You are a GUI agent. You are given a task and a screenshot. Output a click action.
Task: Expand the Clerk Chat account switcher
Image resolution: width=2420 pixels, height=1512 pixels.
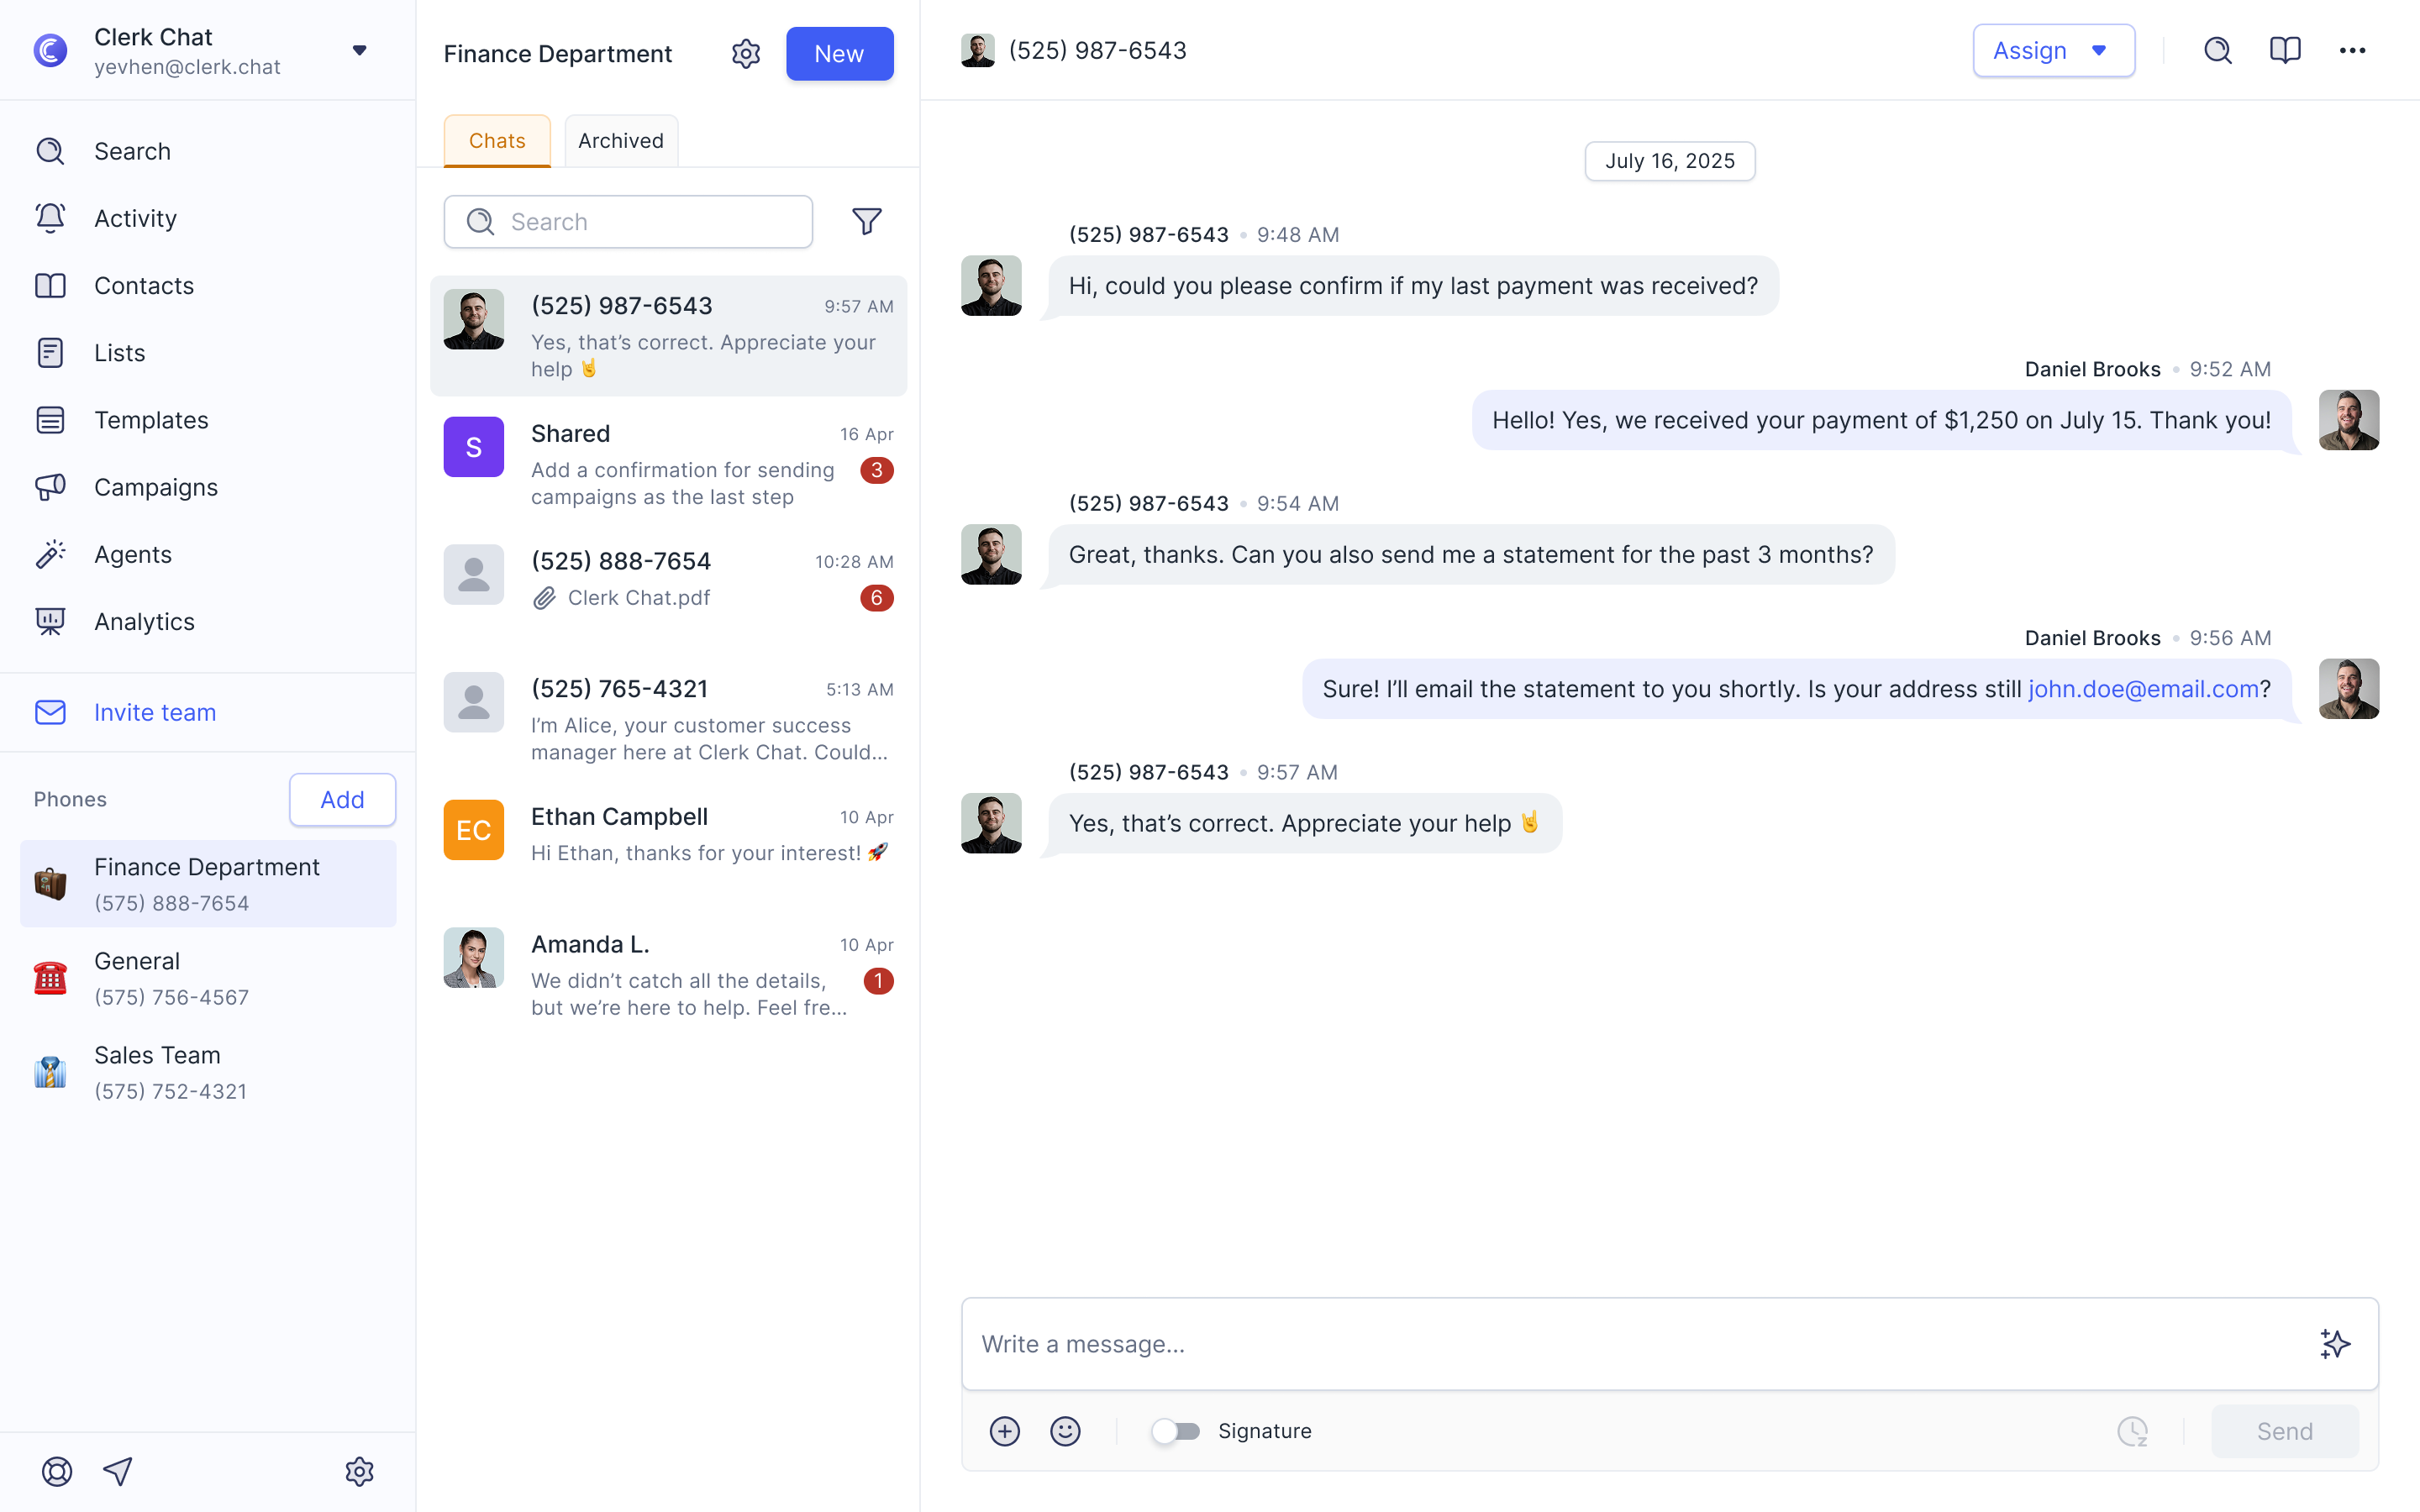(359, 51)
